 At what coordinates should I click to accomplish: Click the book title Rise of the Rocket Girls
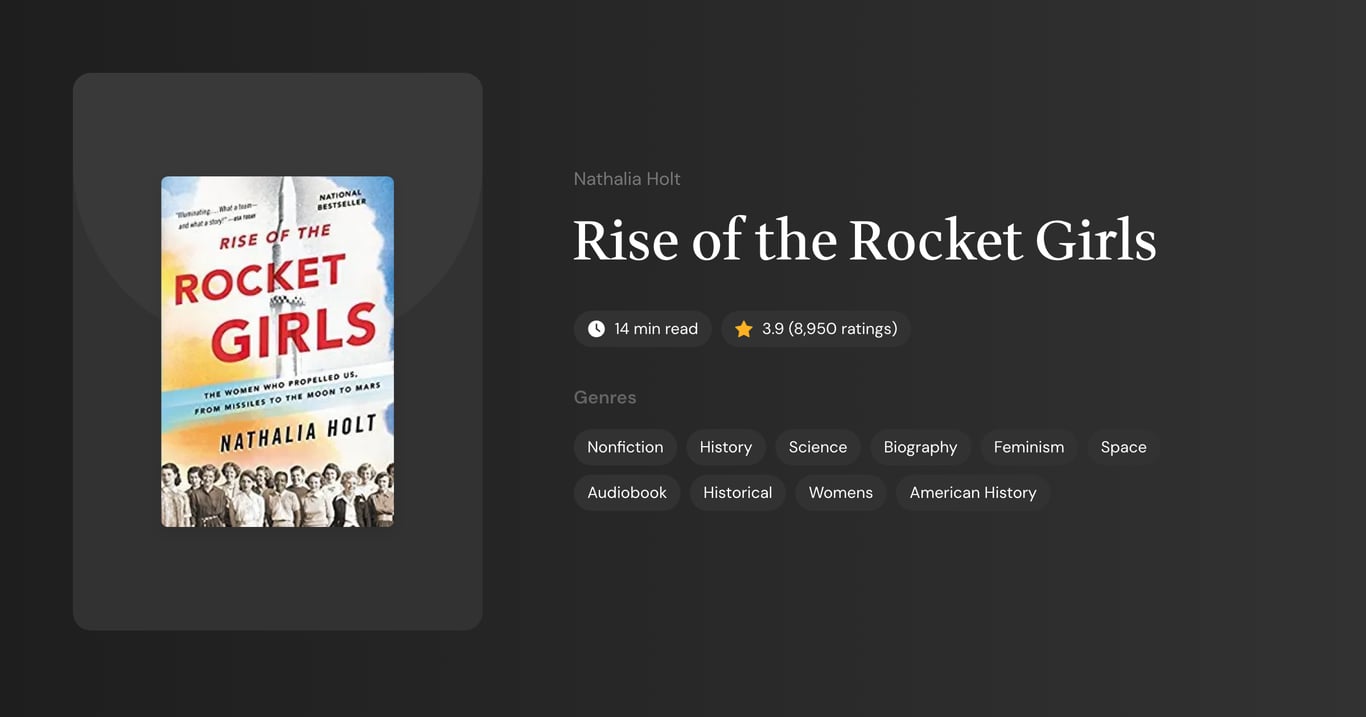coord(864,240)
